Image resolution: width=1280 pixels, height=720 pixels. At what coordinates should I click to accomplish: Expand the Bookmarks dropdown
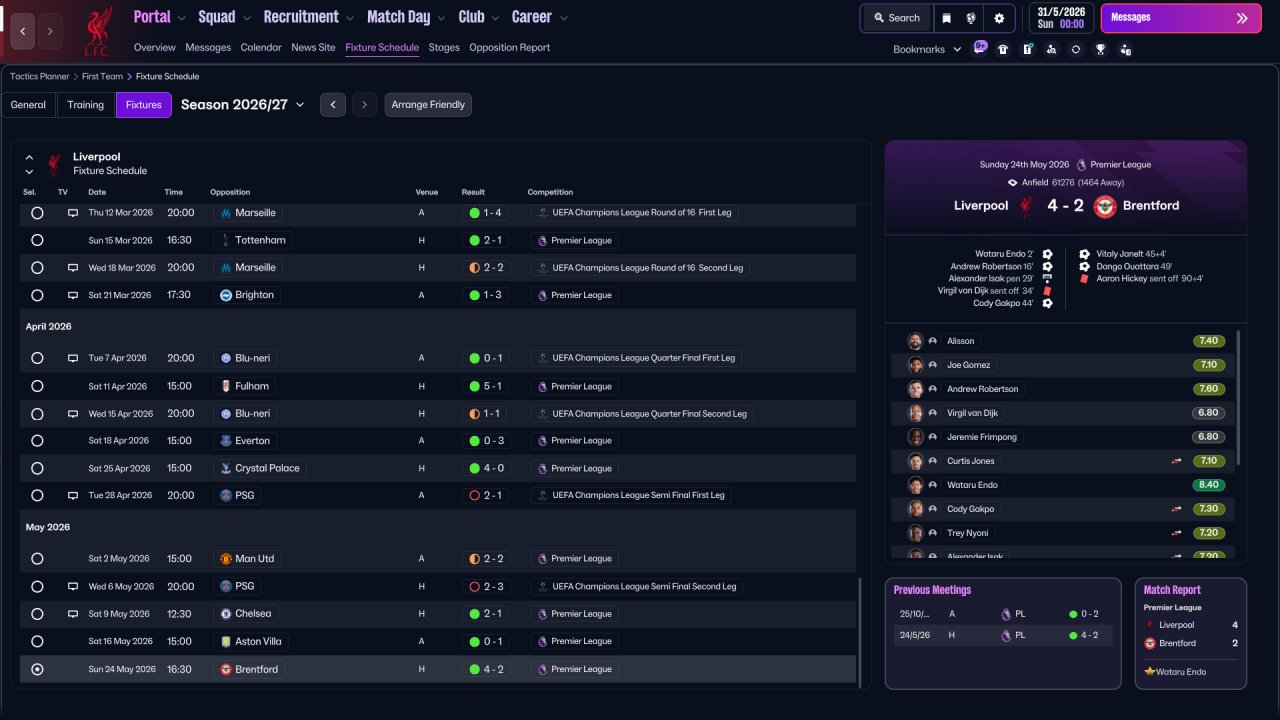(x=927, y=49)
